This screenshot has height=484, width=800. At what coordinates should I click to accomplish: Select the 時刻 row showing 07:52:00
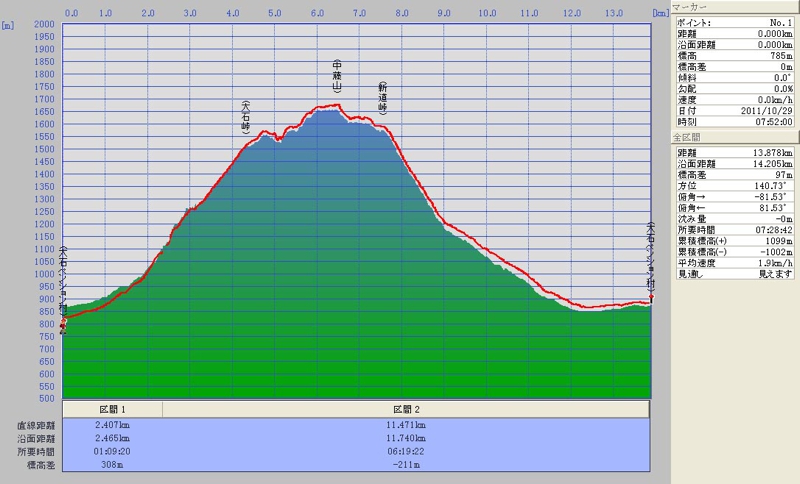coord(736,121)
